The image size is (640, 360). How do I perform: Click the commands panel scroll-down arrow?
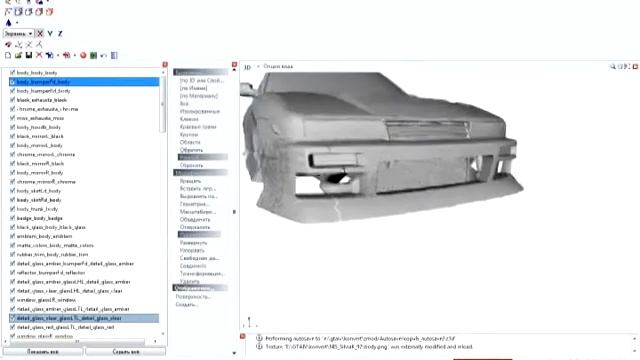[x=234, y=353]
